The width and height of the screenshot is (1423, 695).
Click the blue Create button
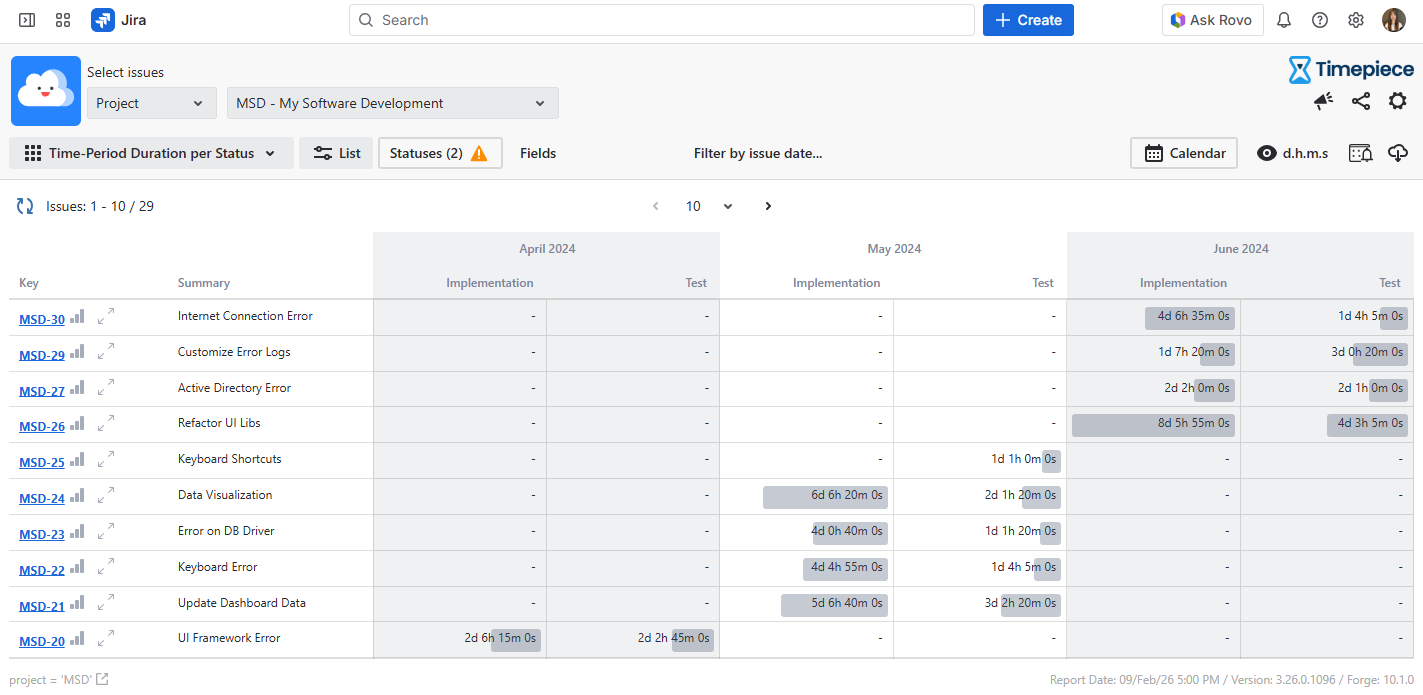pos(1028,20)
